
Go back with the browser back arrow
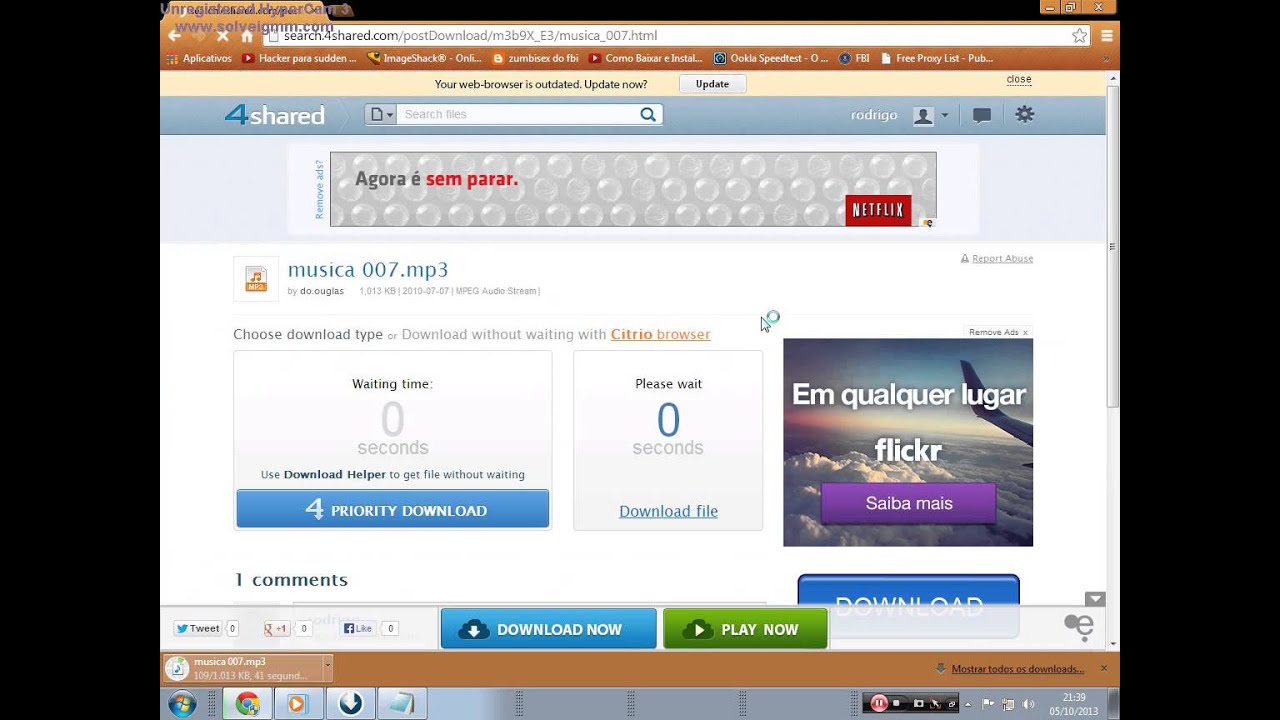tap(175, 35)
